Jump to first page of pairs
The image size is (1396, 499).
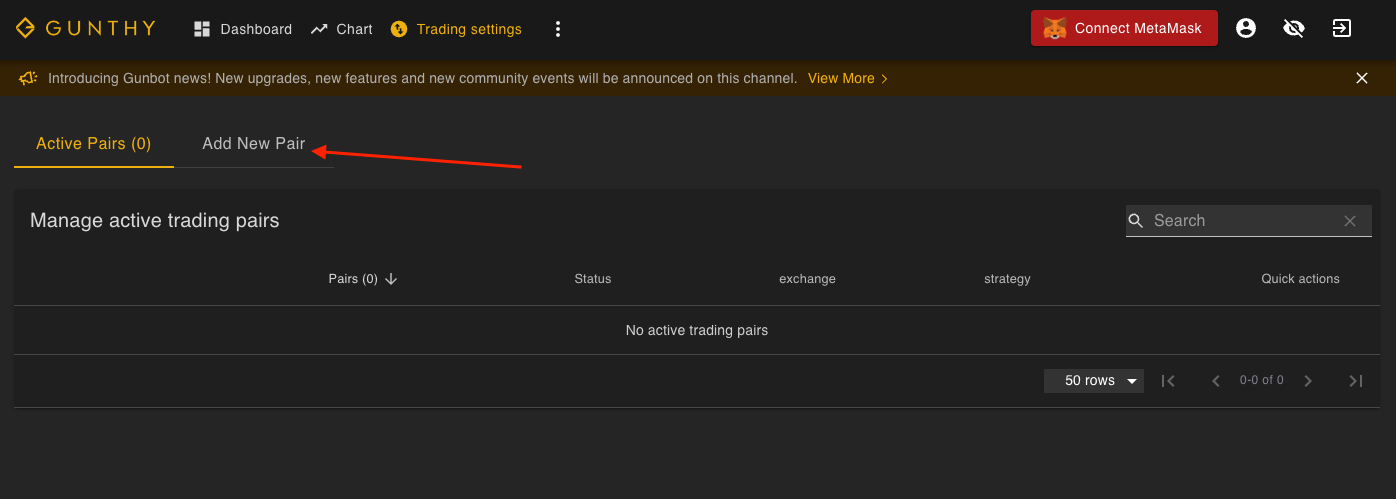point(1168,380)
